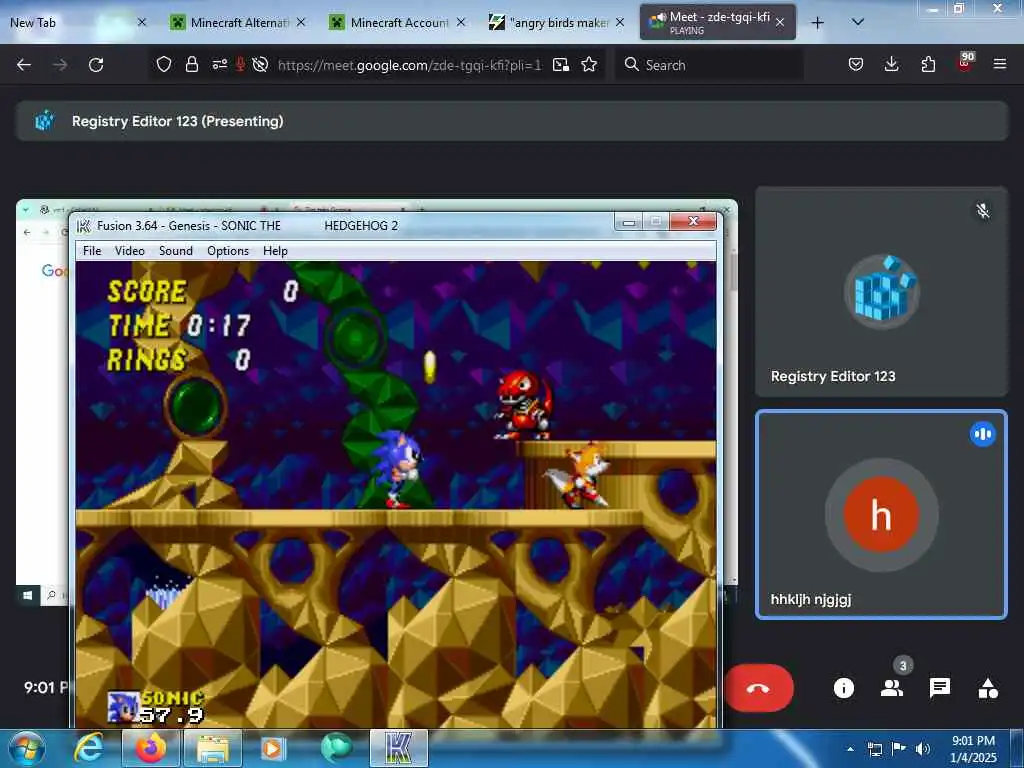The height and width of the screenshot is (768, 1024).
Task: Click the blocked autoplay icon in address bar
Action: click(260, 64)
